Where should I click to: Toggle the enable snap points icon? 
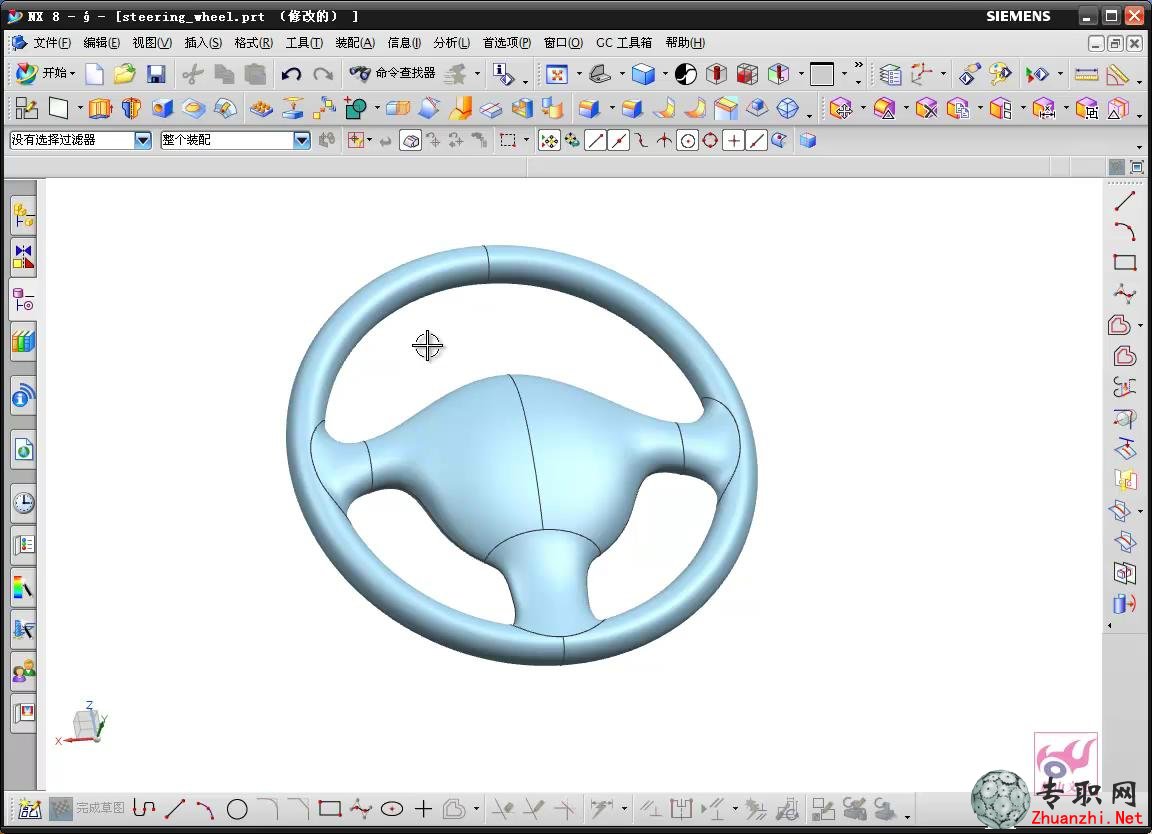(x=549, y=140)
